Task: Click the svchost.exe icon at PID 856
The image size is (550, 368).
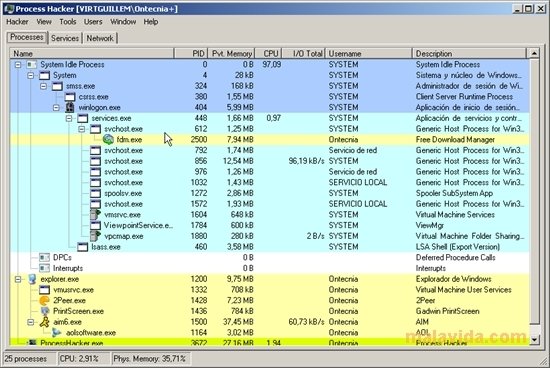Action: [x=95, y=161]
